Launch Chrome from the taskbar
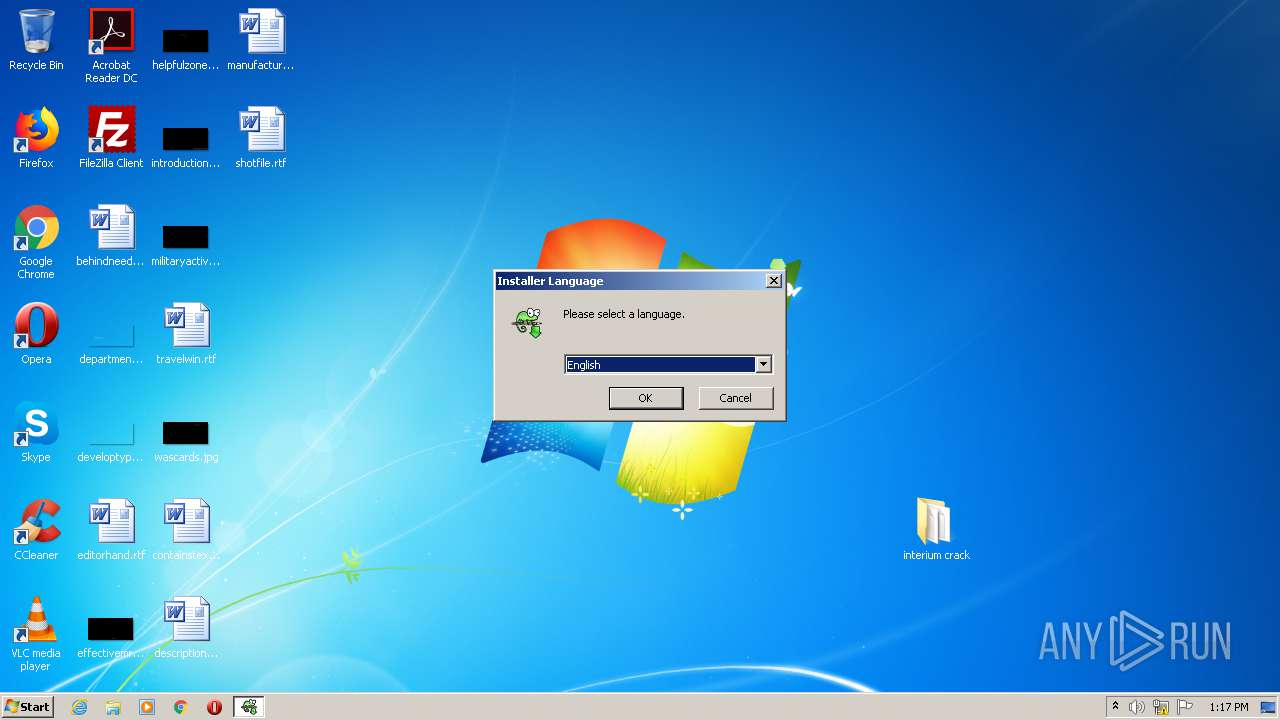Image resolution: width=1280 pixels, height=720 pixels. [x=181, y=707]
